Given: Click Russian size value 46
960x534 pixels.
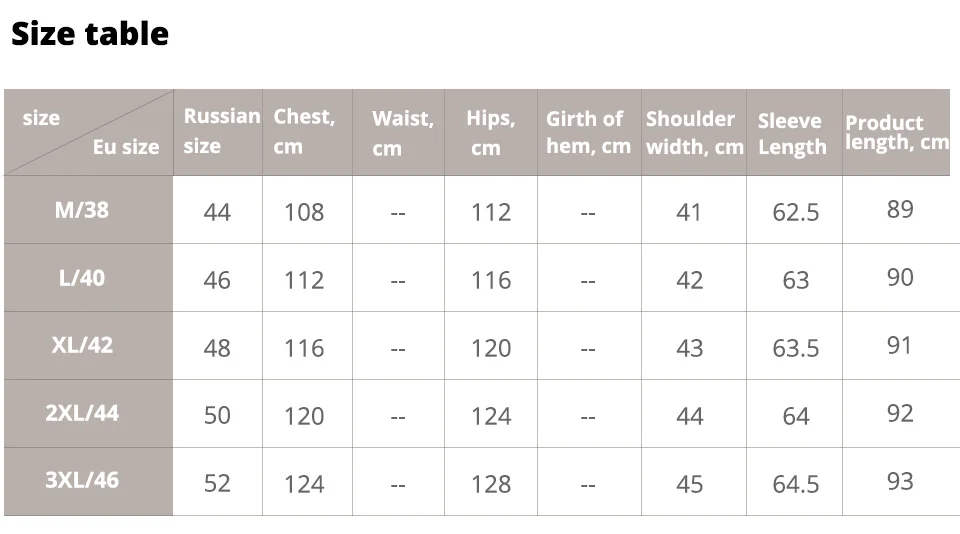Looking at the screenshot, I should 217,280.
